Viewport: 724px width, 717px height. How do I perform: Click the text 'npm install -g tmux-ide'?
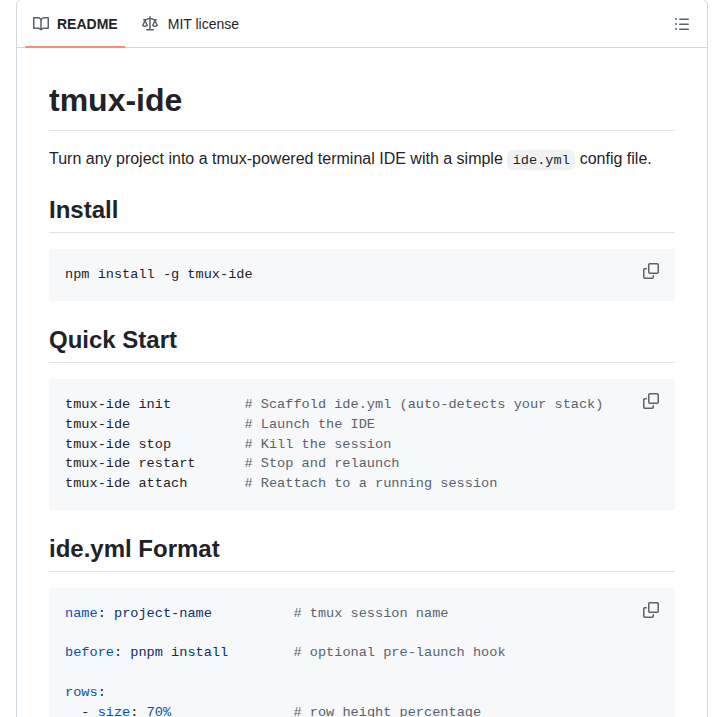[x=159, y=274]
